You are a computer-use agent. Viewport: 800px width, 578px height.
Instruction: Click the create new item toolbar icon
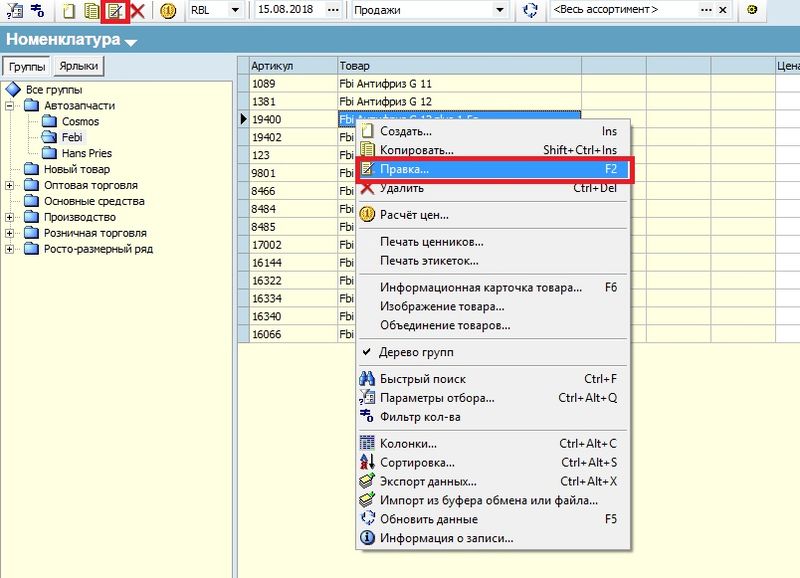click(69, 10)
